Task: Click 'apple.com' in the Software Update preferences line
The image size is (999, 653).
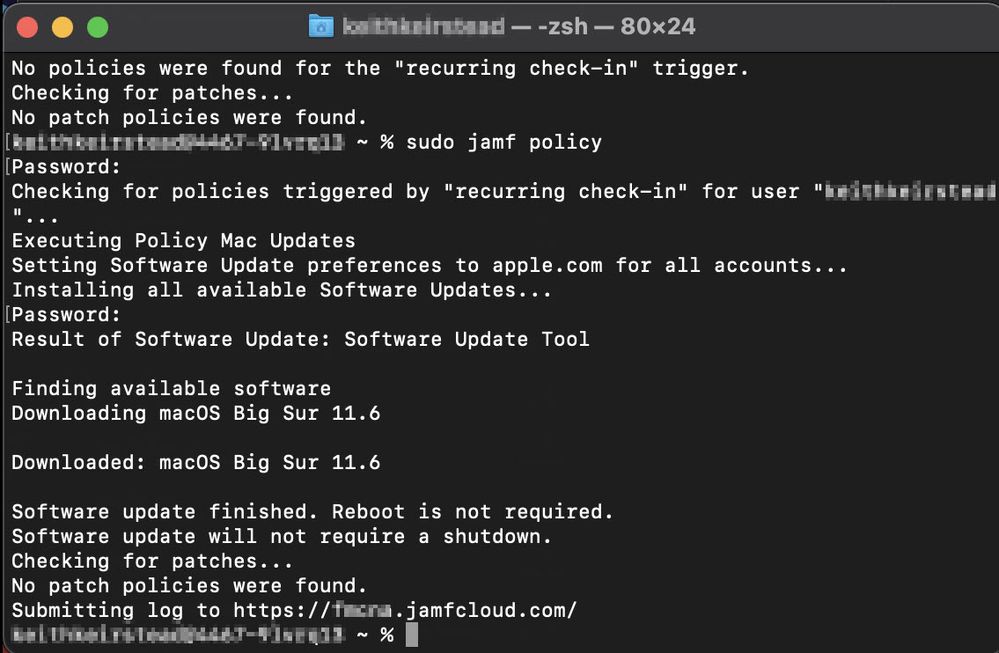Action: [547, 265]
